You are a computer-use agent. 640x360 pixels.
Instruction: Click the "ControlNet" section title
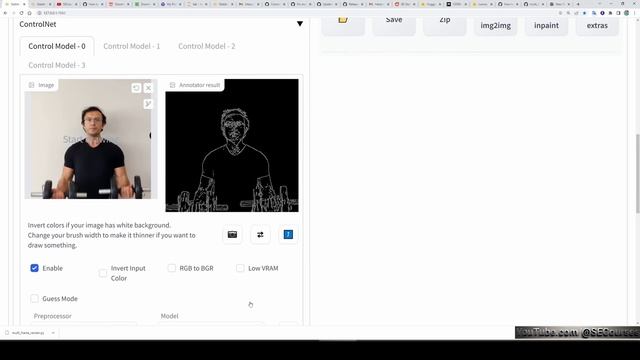coord(38,24)
